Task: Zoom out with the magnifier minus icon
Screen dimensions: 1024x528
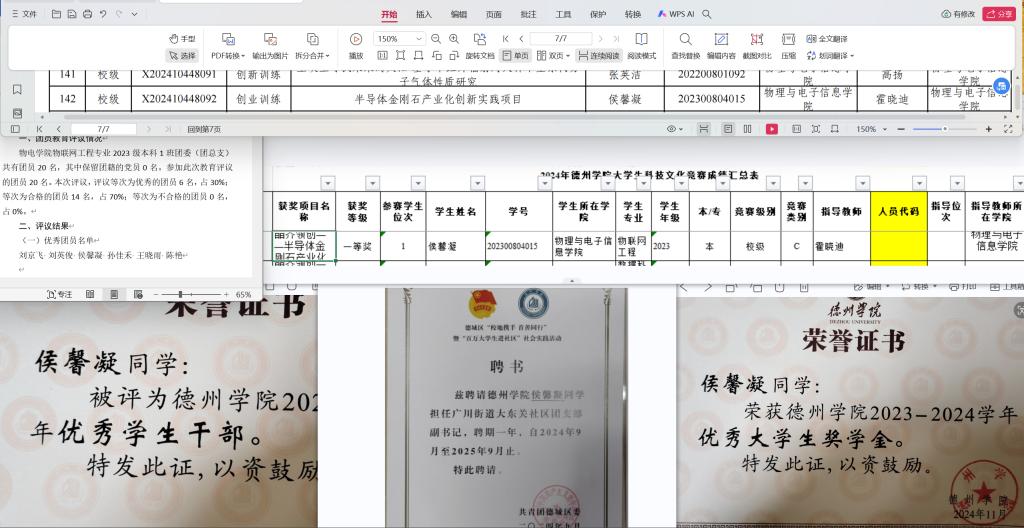Action: (x=436, y=39)
